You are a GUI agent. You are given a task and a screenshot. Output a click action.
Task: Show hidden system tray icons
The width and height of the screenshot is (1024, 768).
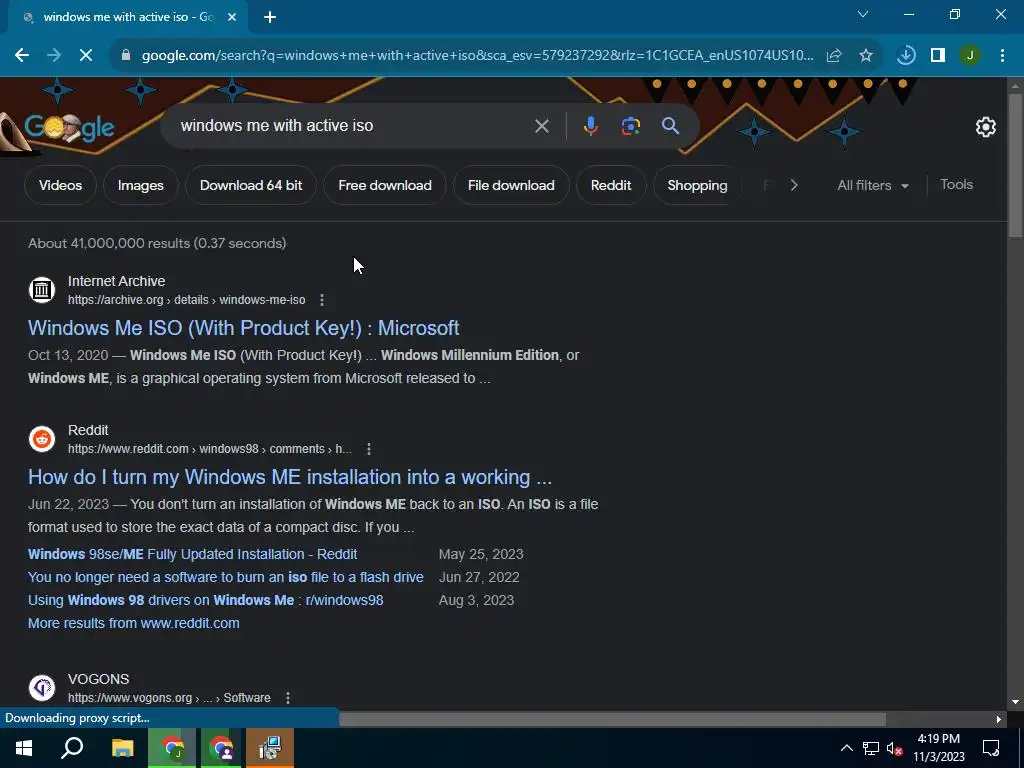point(846,748)
